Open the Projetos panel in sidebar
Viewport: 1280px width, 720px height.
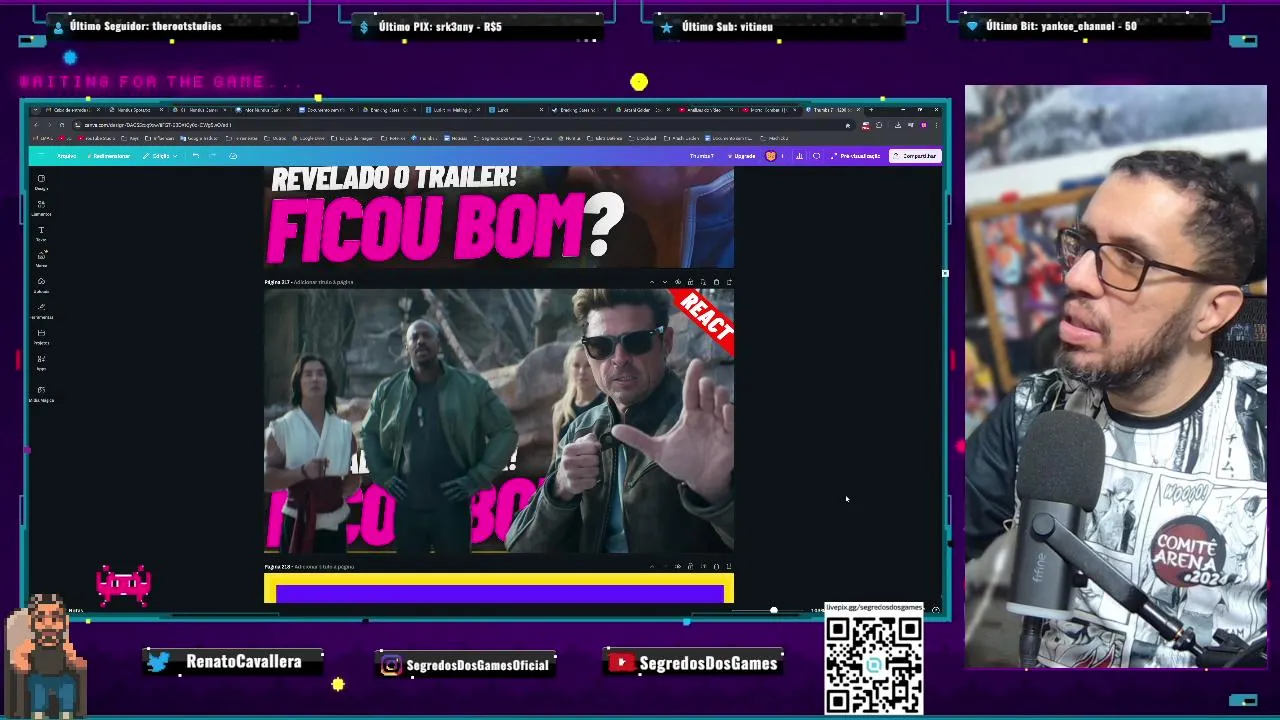[x=41, y=337]
